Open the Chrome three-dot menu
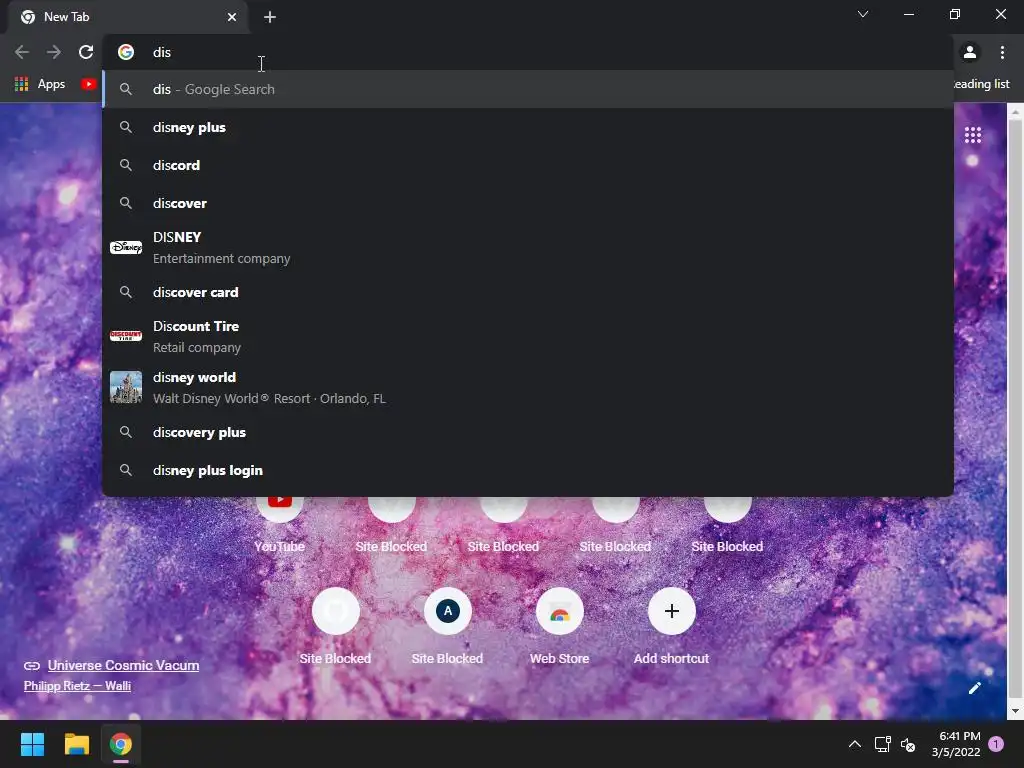This screenshot has height=768, width=1024. click(x=1002, y=52)
